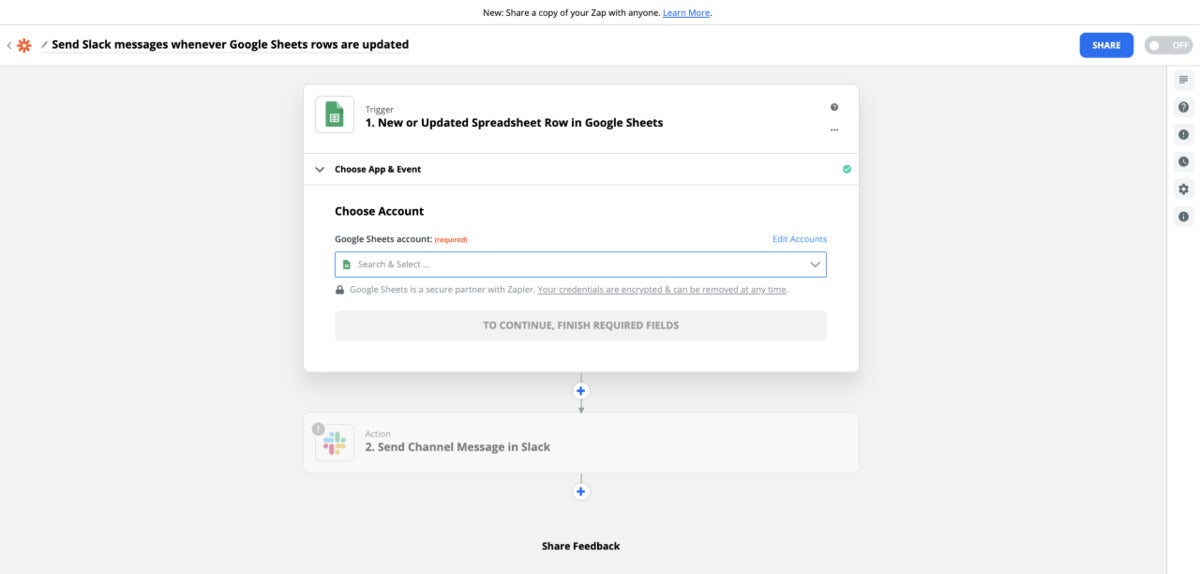Click the Zap title text
Screen dimensions: 1200x574
tap(230, 45)
